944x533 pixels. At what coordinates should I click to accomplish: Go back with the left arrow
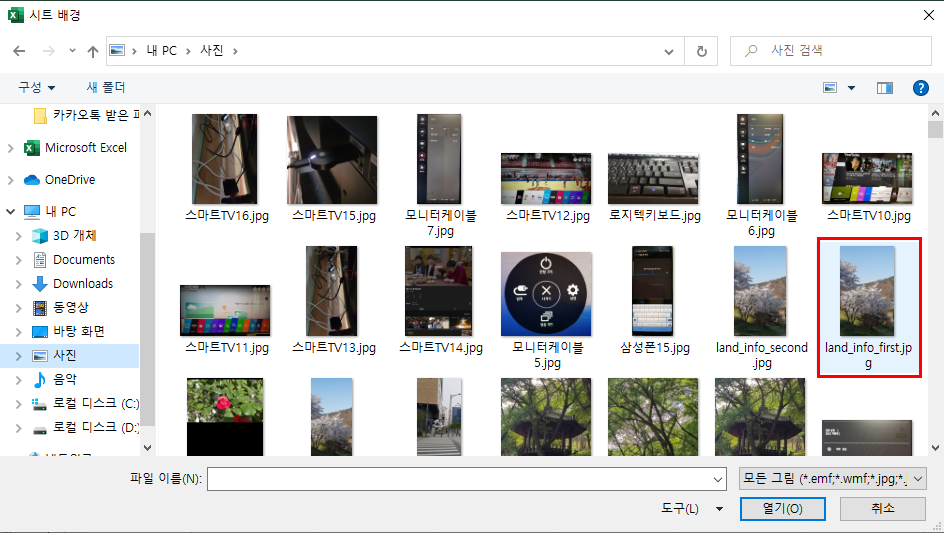click(19, 51)
